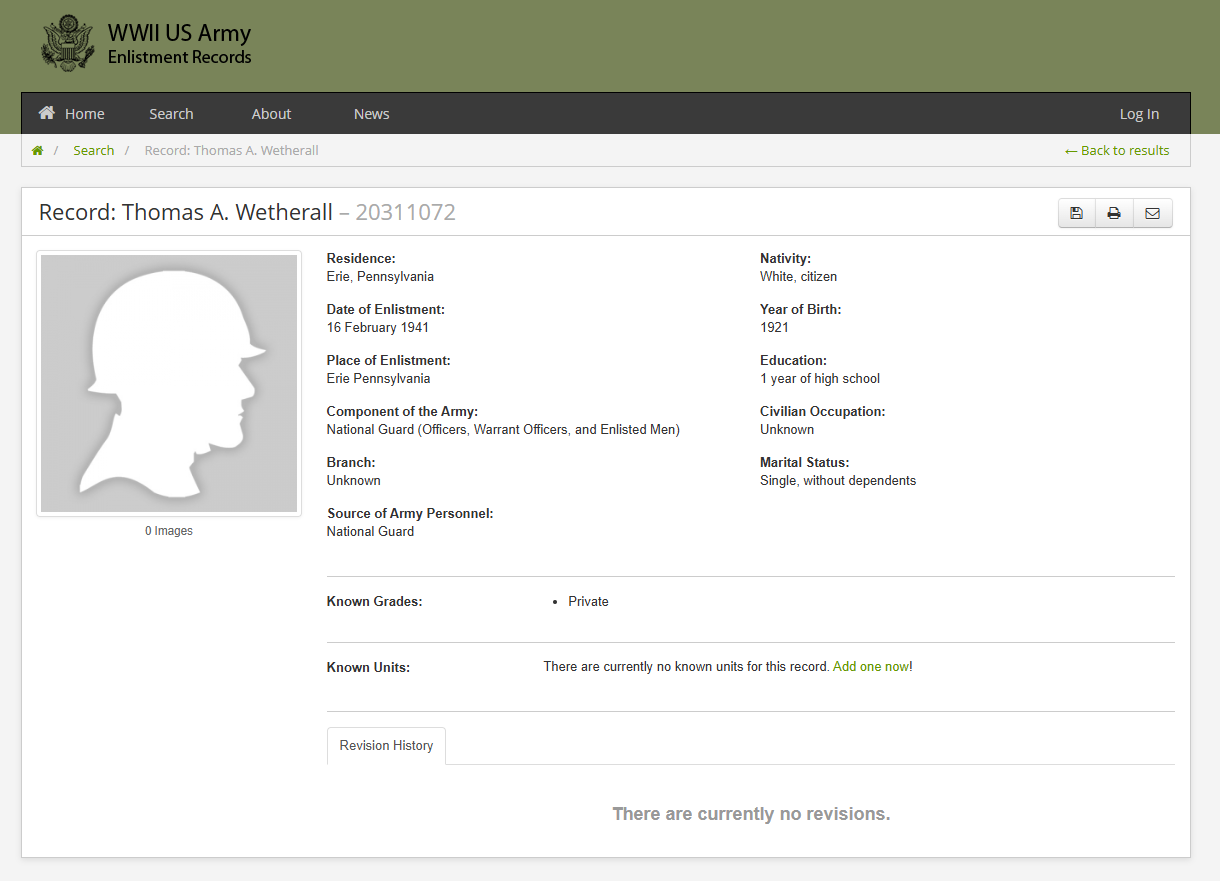Save the record with the floppy disk icon

click(1076, 213)
